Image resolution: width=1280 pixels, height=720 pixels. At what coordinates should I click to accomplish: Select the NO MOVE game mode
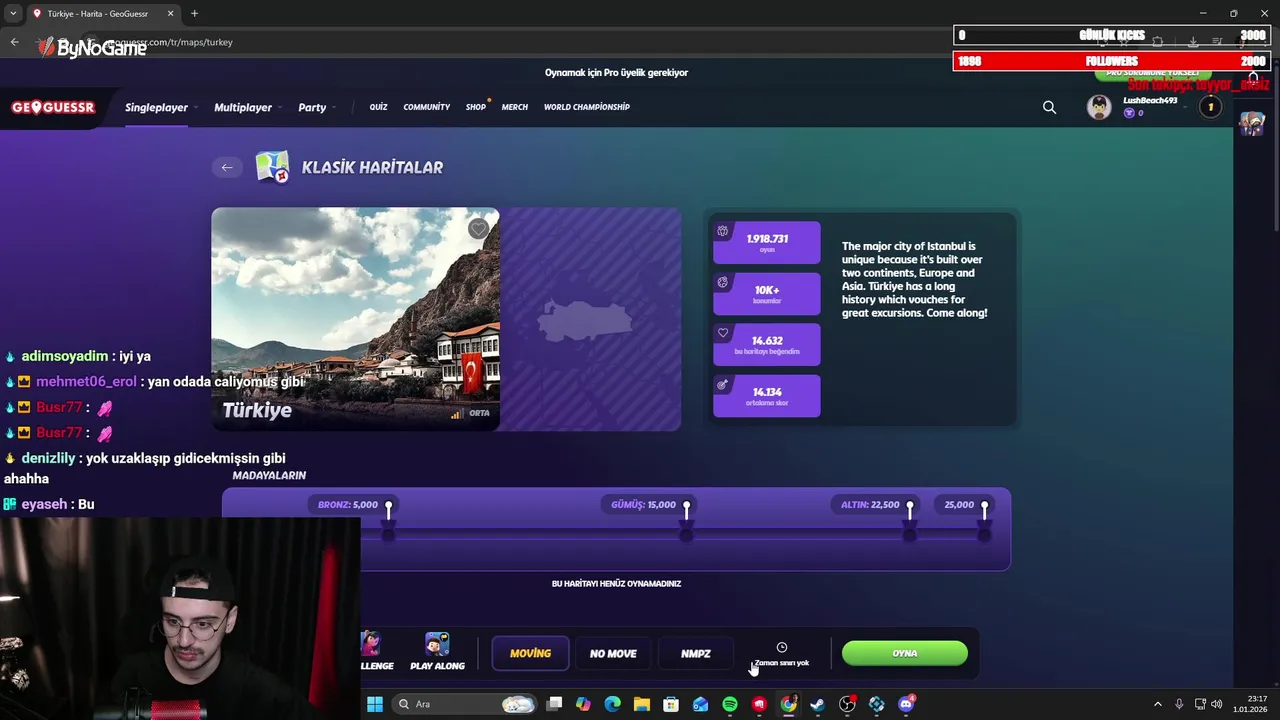point(613,653)
